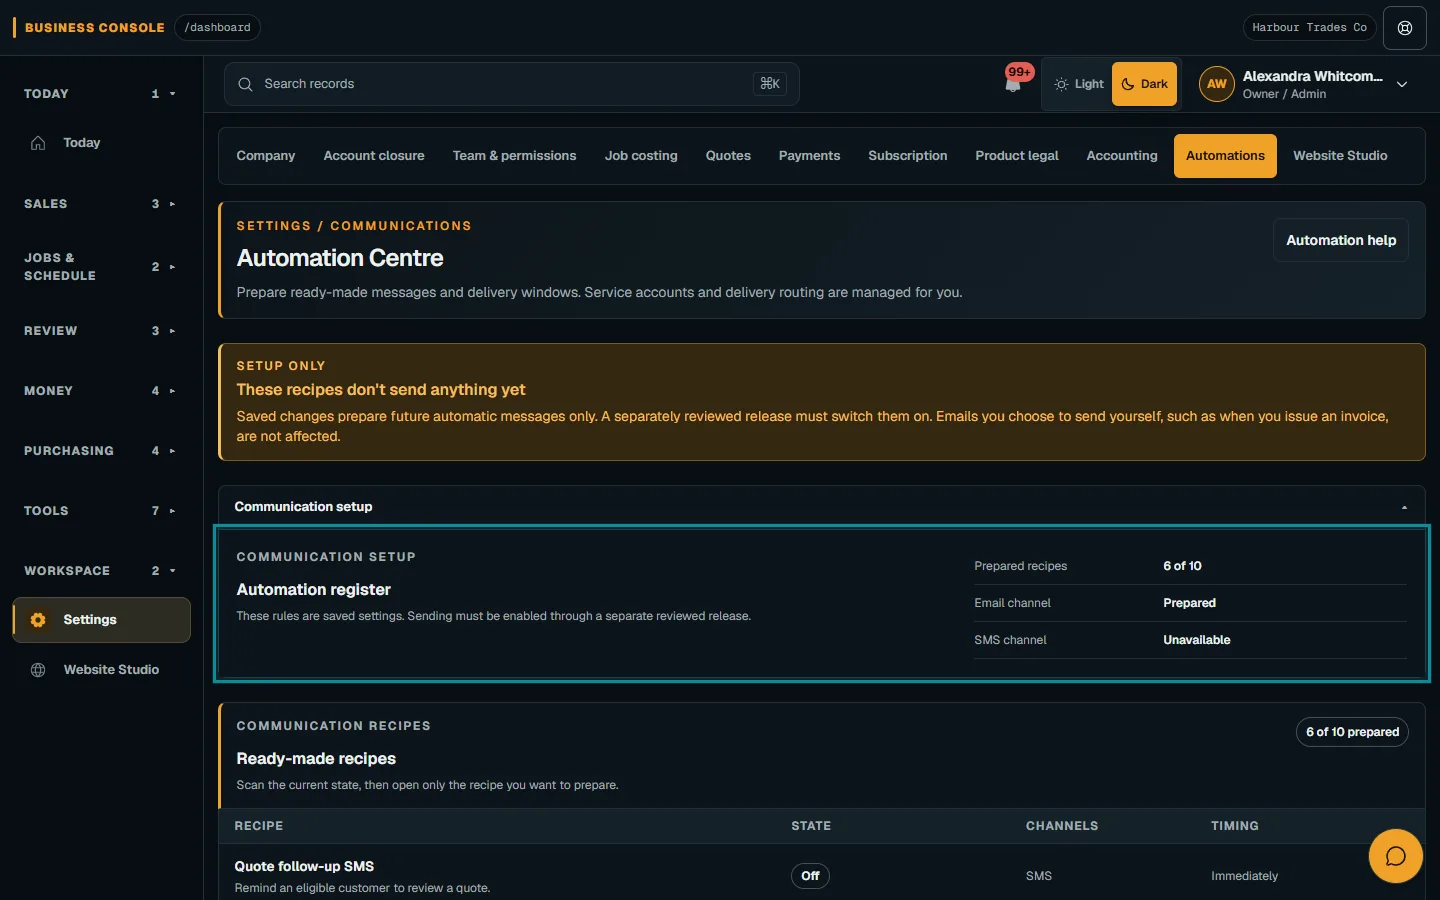Open the Website Studio tab in top bar
Image resolution: width=1440 pixels, height=900 pixels.
[x=1340, y=156]
